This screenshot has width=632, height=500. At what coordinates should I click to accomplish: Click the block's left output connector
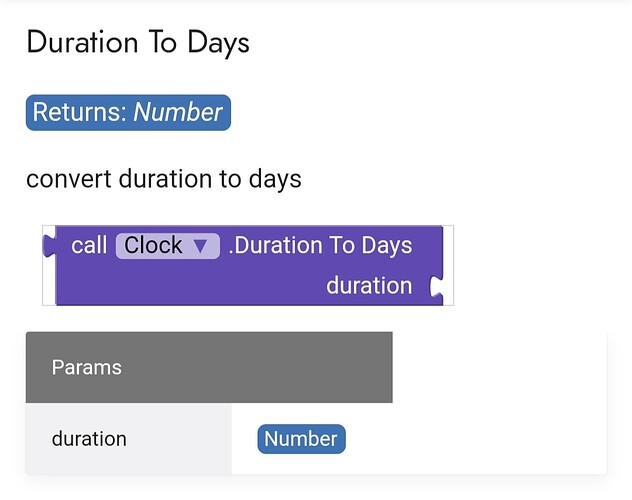(49, 245)
